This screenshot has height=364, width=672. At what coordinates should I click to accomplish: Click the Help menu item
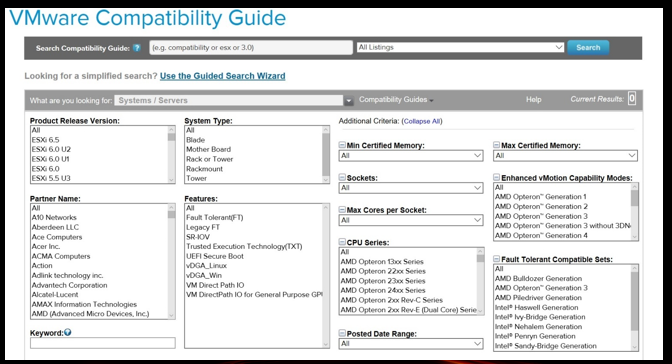coord(534,99)
